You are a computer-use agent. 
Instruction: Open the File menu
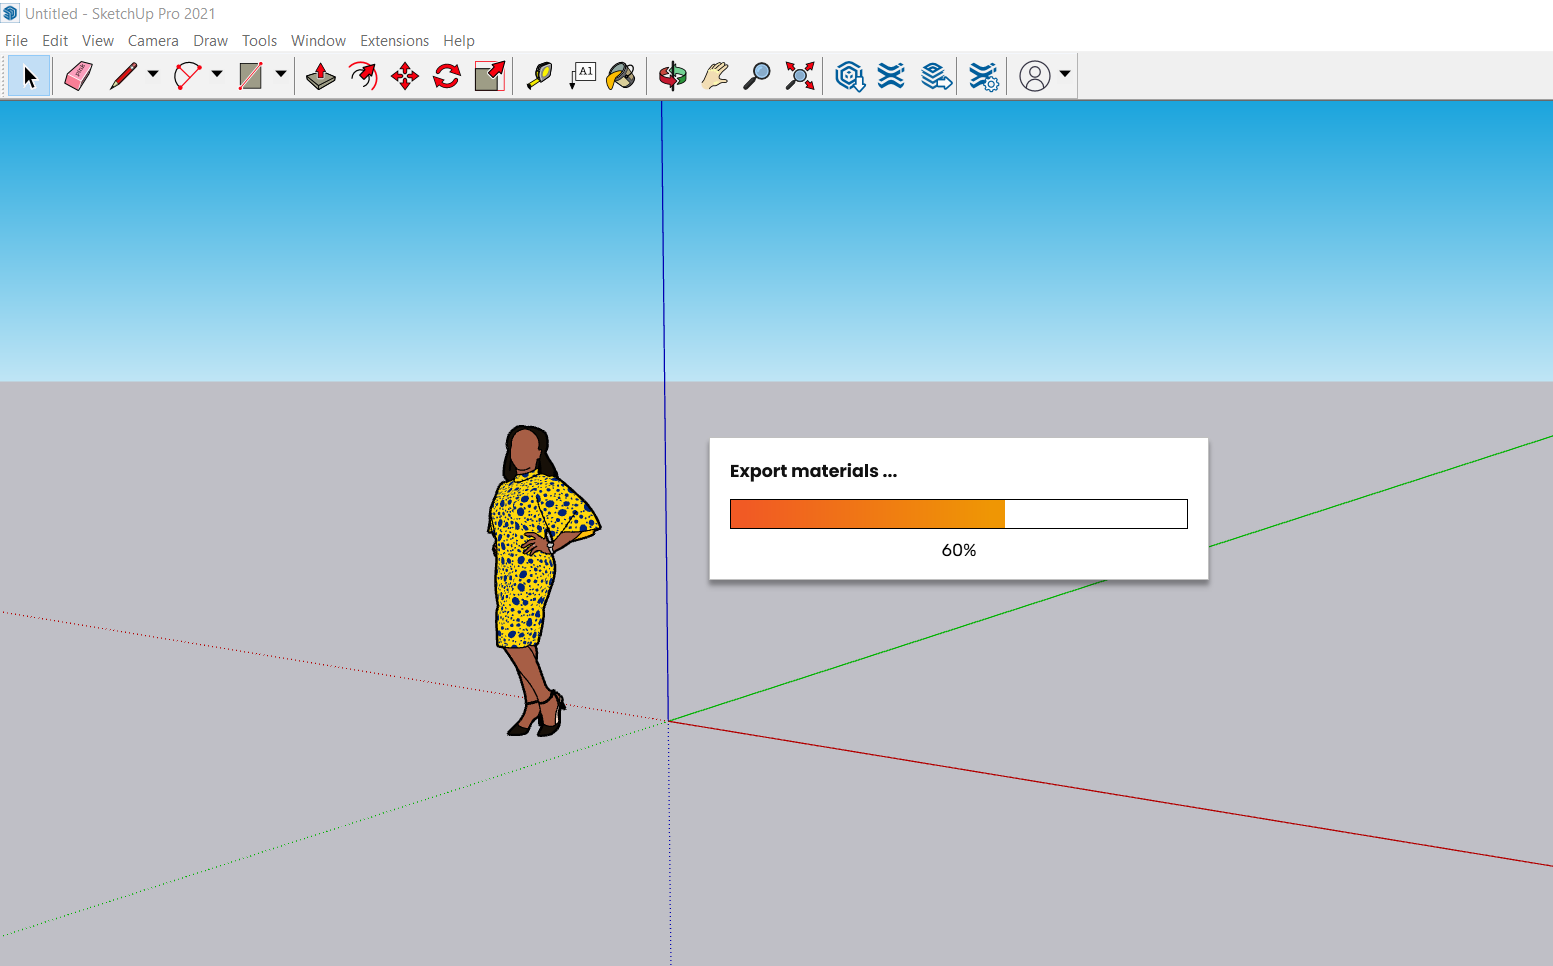click(x=16, y=40)
